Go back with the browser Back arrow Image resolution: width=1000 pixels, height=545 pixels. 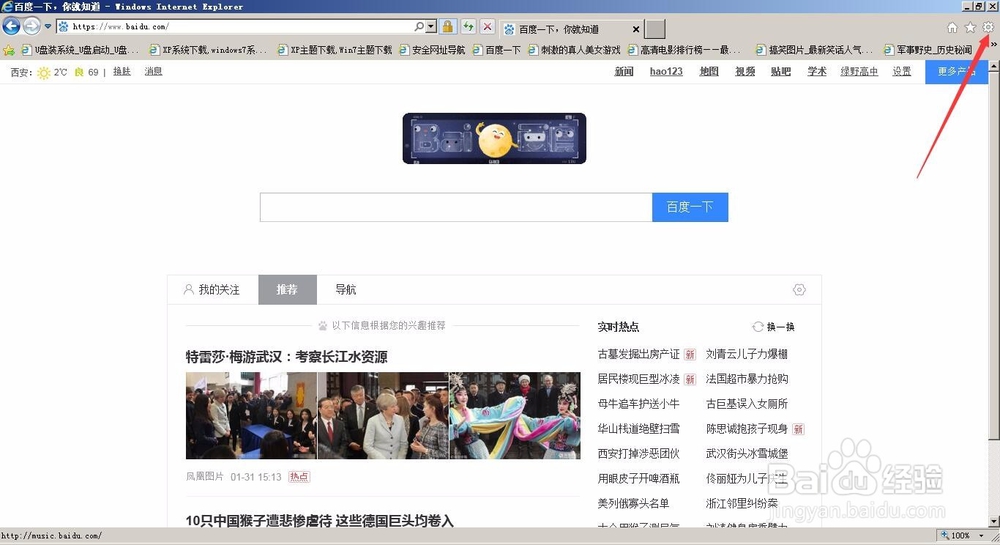[11, 26]
